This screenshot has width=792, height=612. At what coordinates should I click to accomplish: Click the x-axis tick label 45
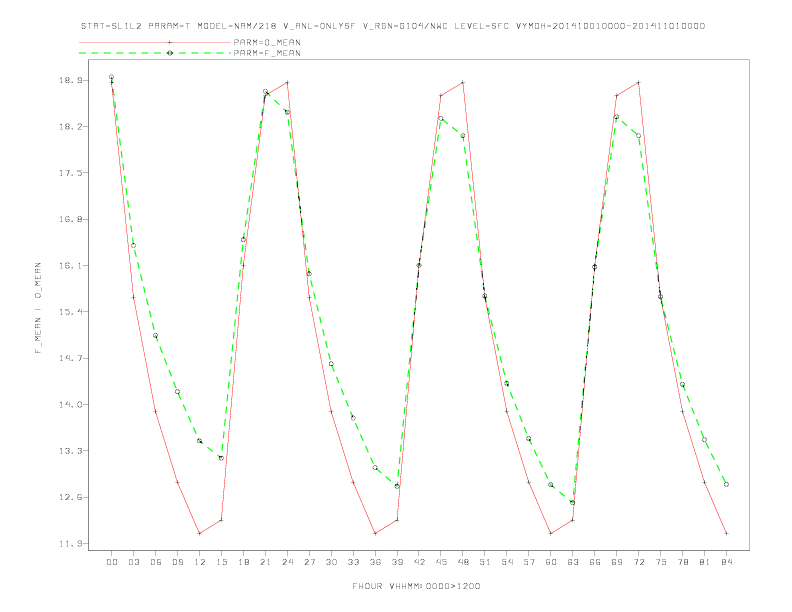point(441,562)
